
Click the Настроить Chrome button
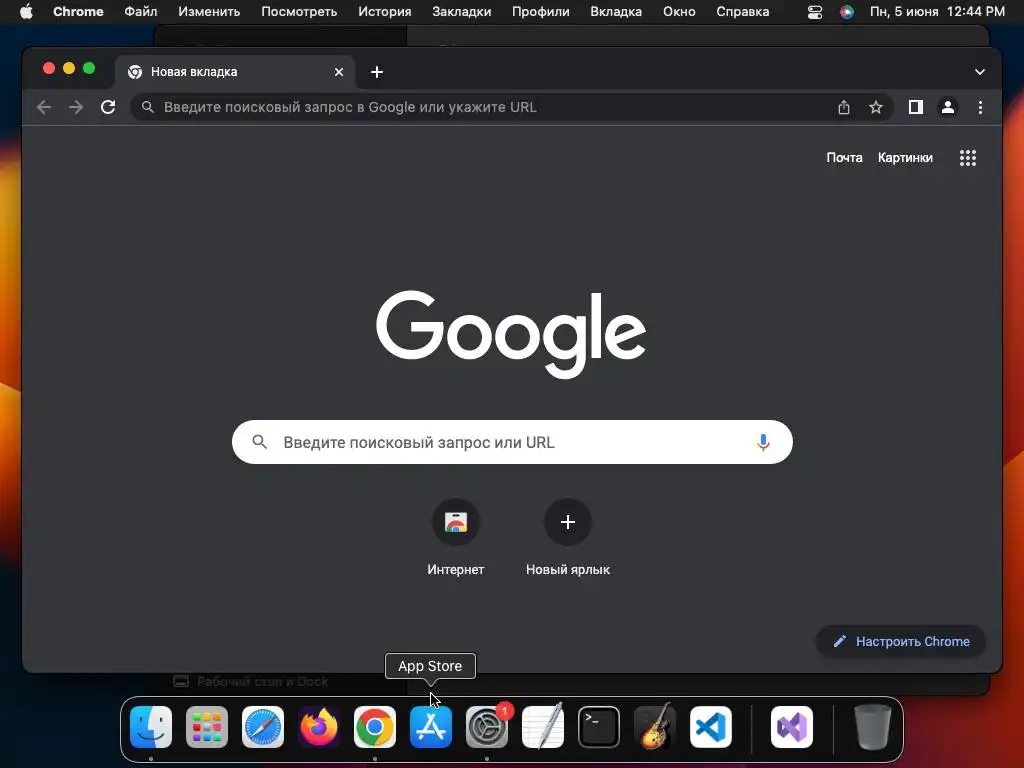click(901, 641)
